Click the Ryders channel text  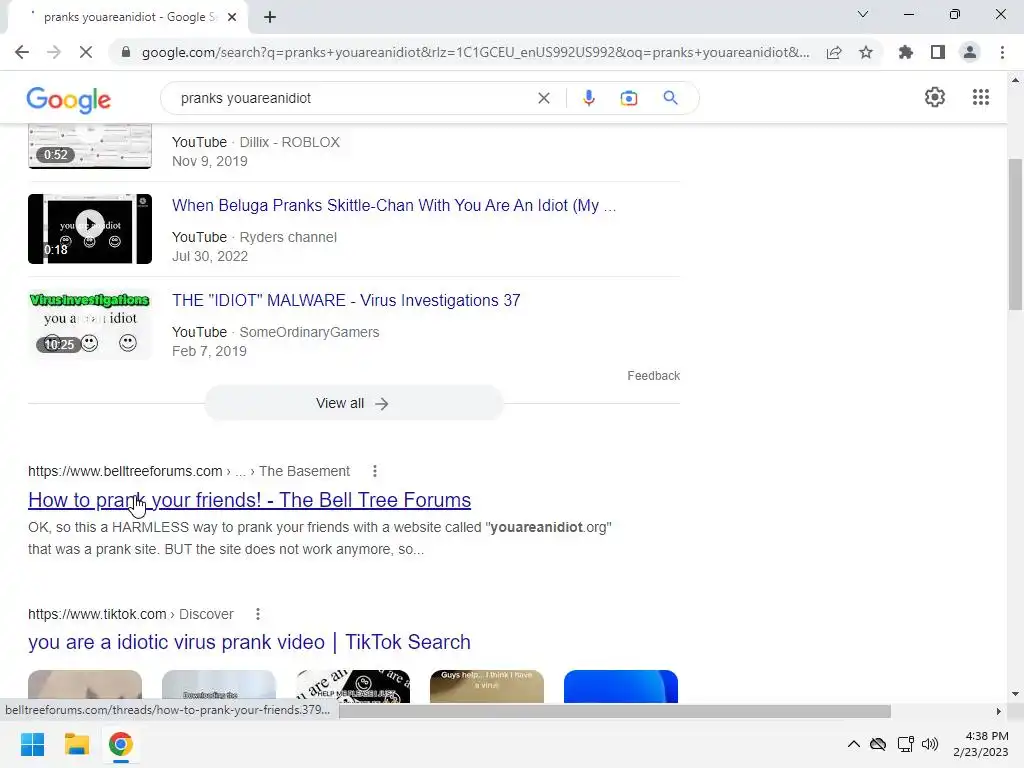[x=288, y=237]
